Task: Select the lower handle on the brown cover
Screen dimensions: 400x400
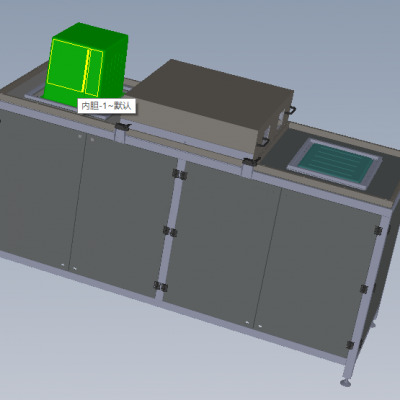Action: click(x=264, y=142)
